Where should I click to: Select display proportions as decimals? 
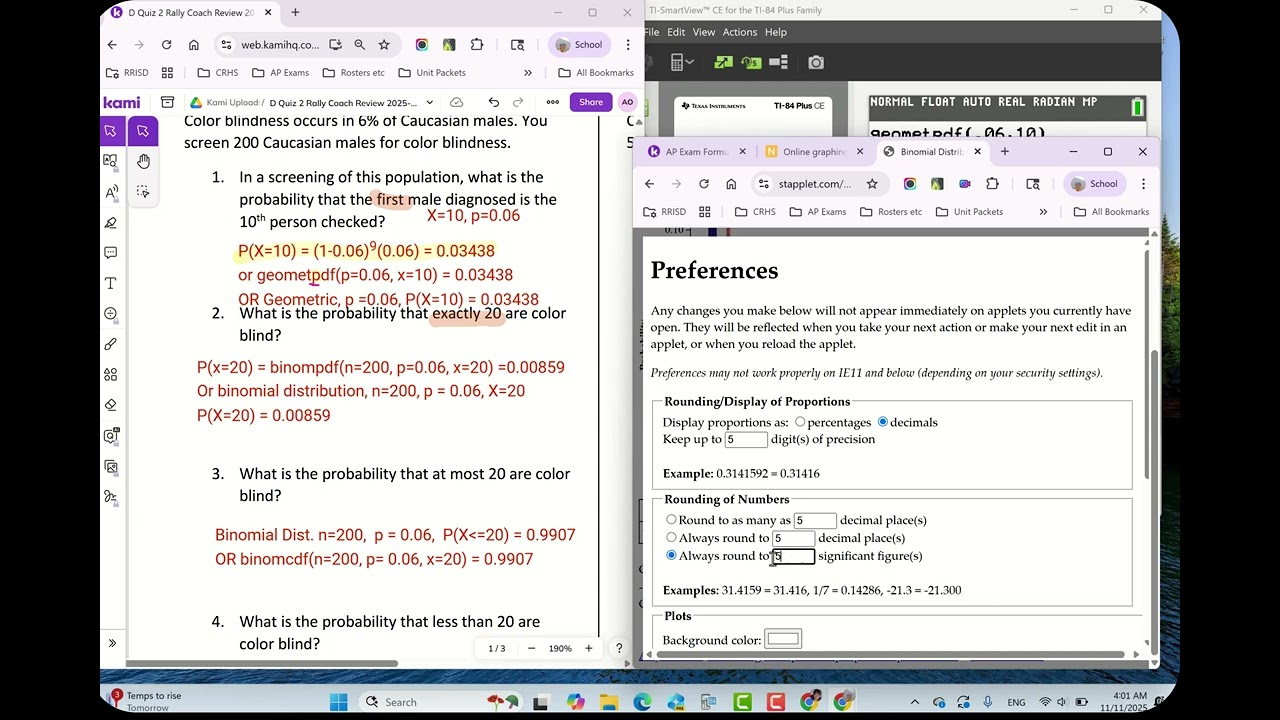point(882,422)
